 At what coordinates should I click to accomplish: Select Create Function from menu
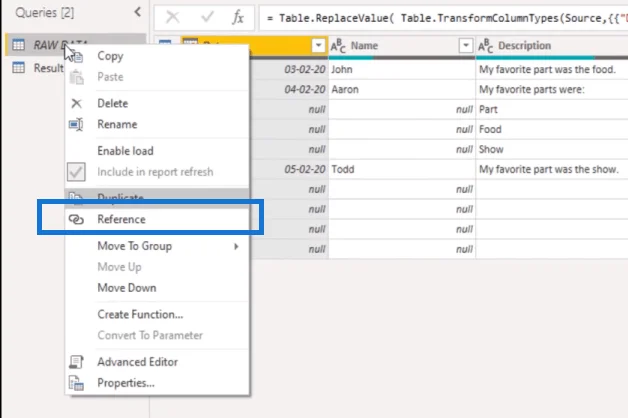140,314
